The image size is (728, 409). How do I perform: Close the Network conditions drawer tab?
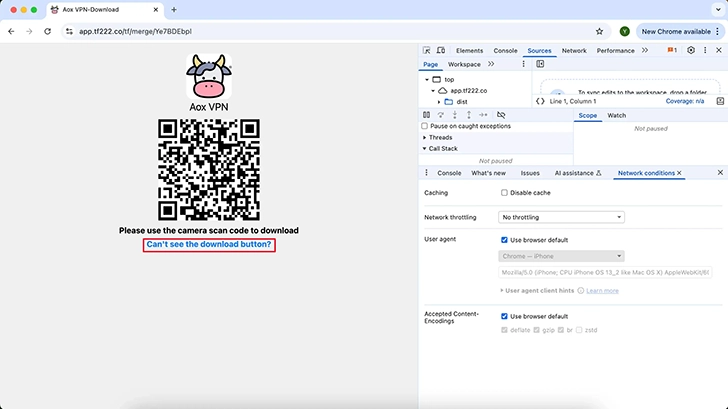(x=679, y=173)
